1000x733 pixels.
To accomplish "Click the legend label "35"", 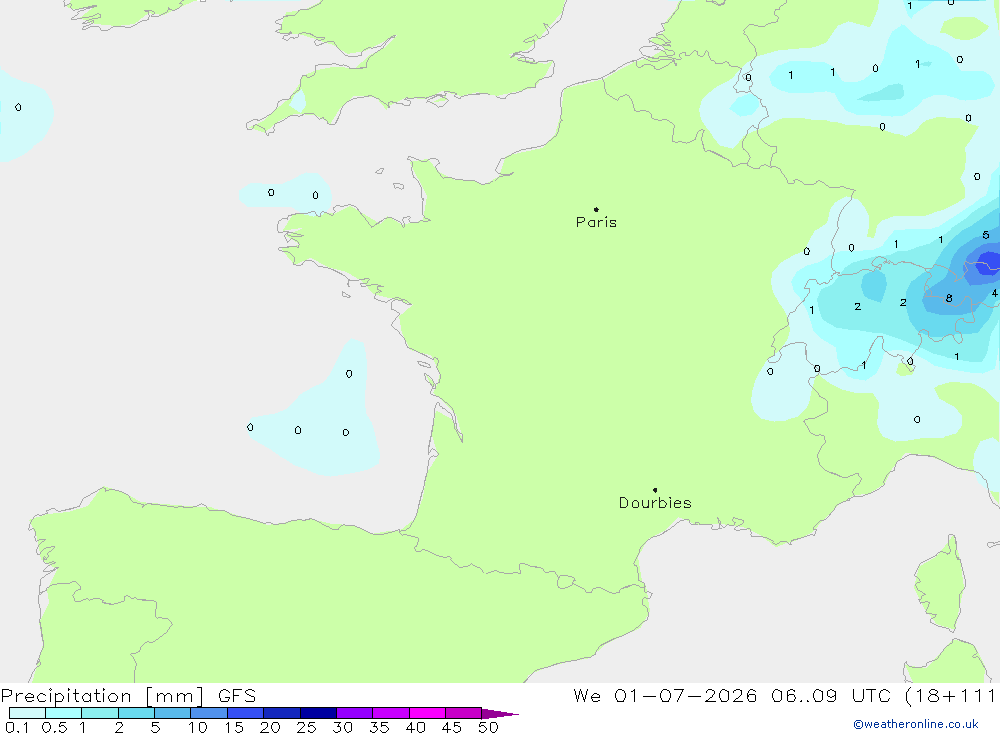I will click(379, 727).
